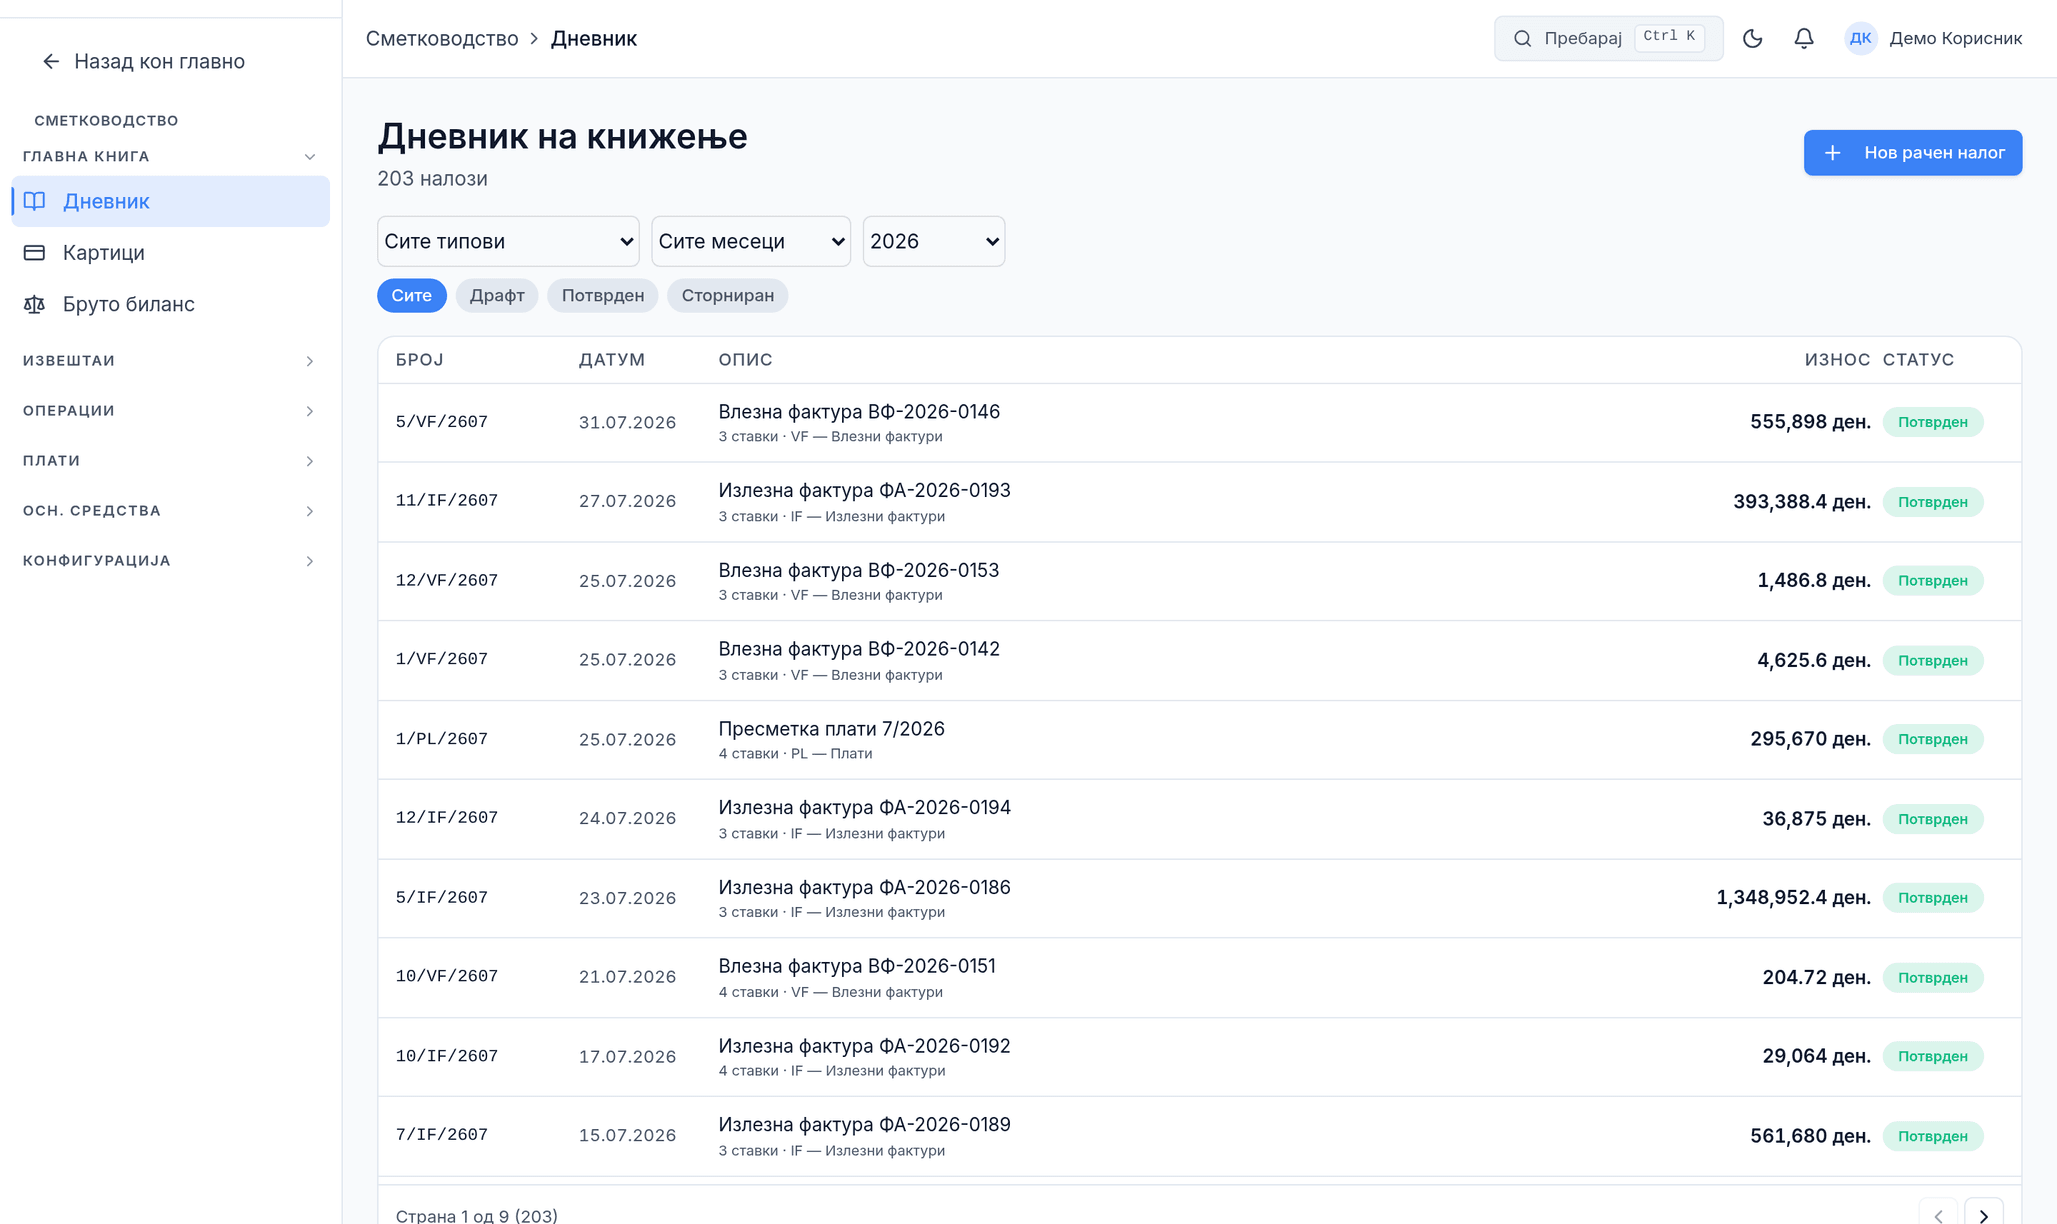
Task: Click the back arrow next to Назад кон главно
Action: click(51, 62)
